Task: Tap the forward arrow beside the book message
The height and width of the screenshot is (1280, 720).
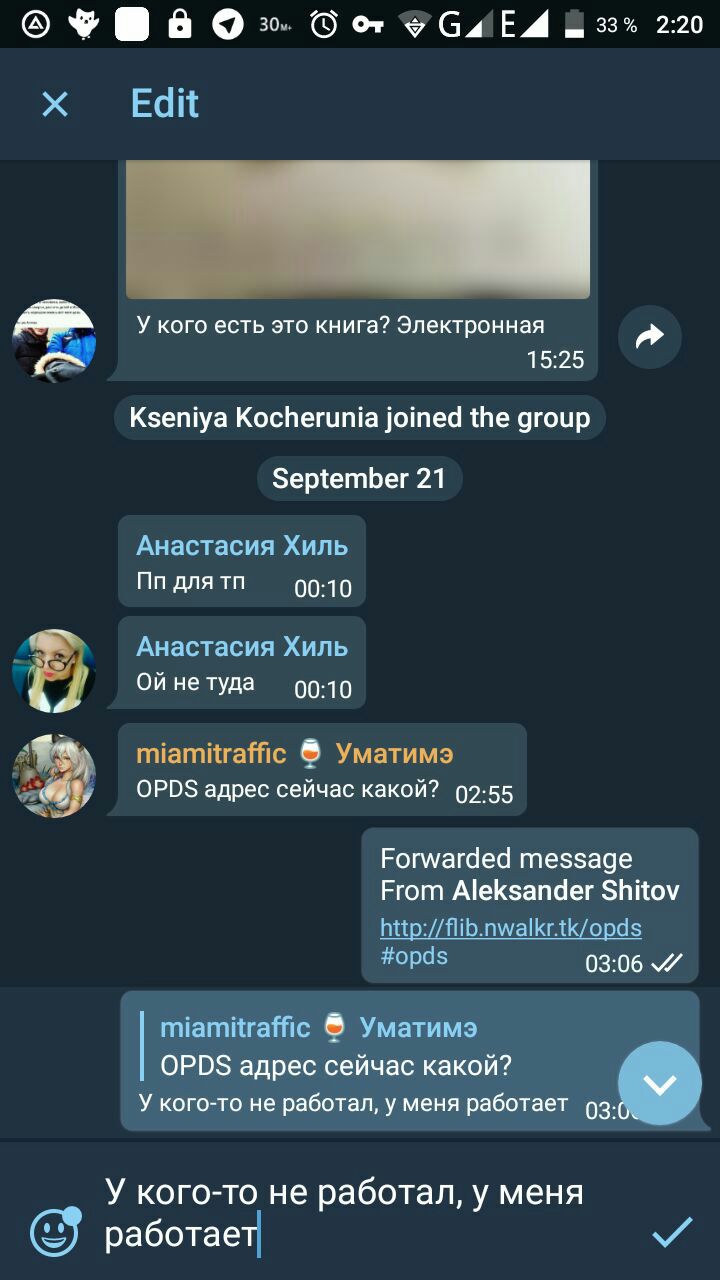Action: [x=650, y=337]
